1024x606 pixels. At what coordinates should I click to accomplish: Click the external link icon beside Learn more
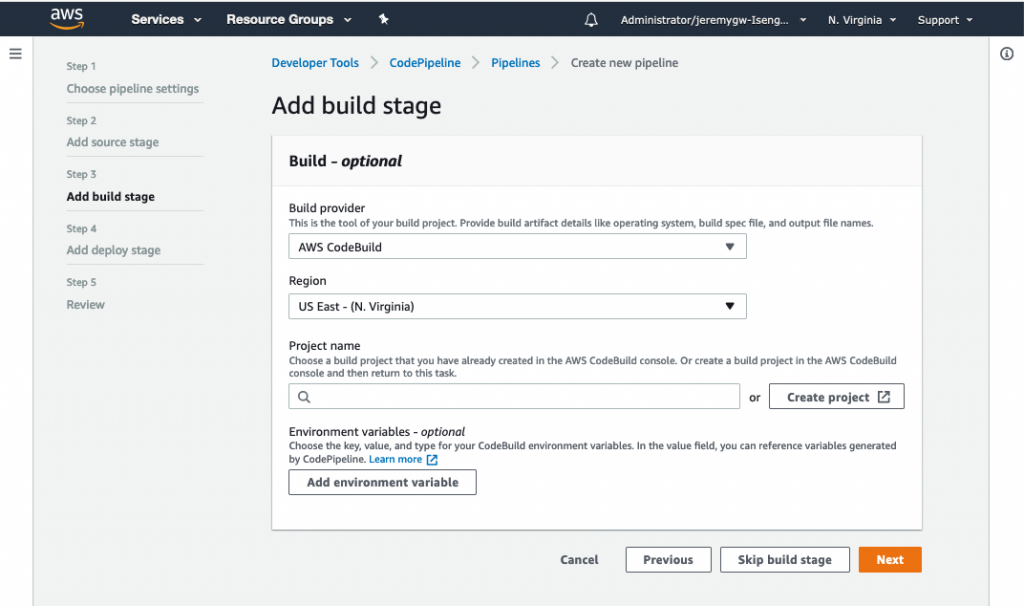tap(432, 460)
